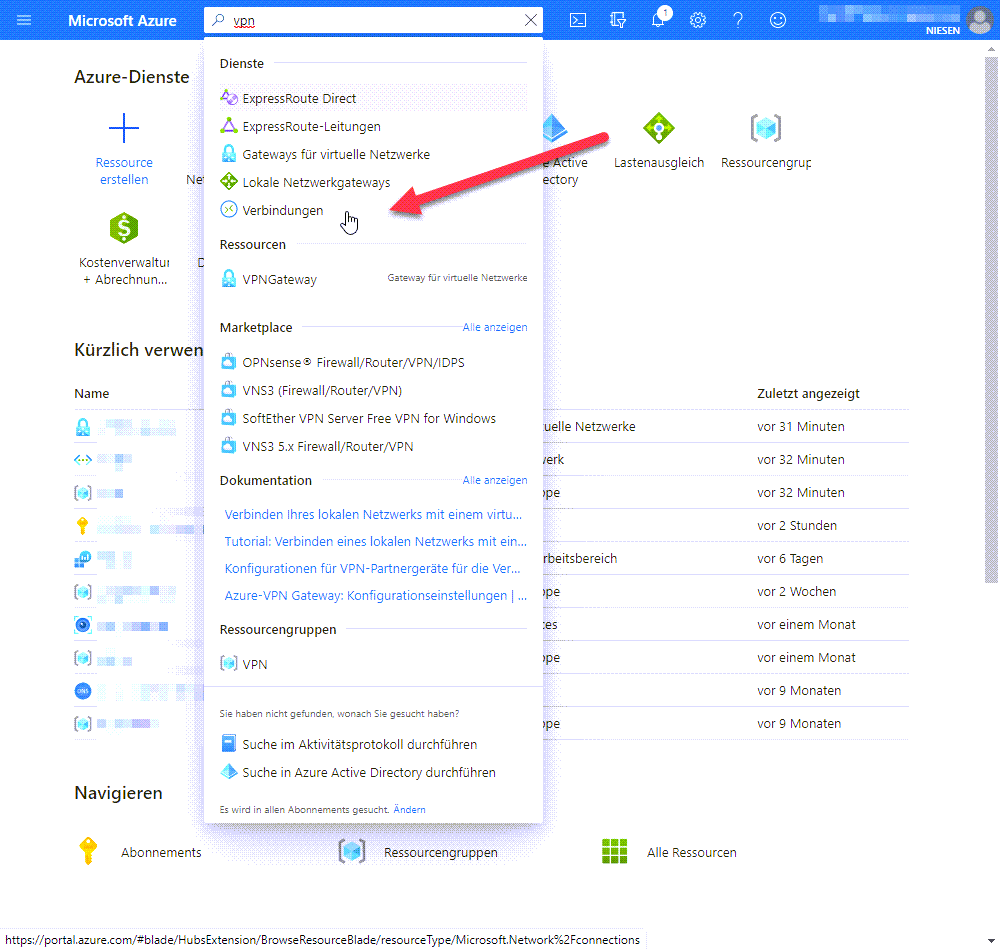Show notifications via the bell icon

(x=658, y=20)
